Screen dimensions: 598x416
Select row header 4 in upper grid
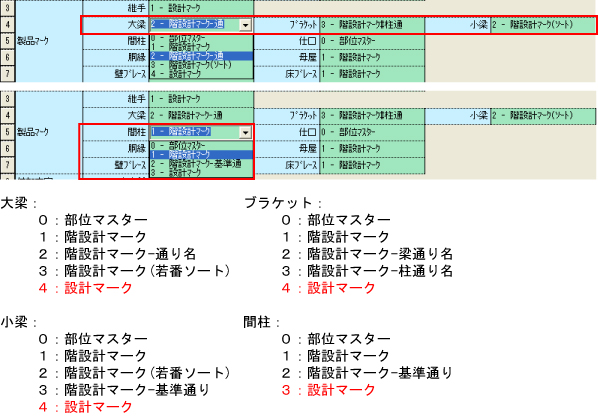click(7, 25)
